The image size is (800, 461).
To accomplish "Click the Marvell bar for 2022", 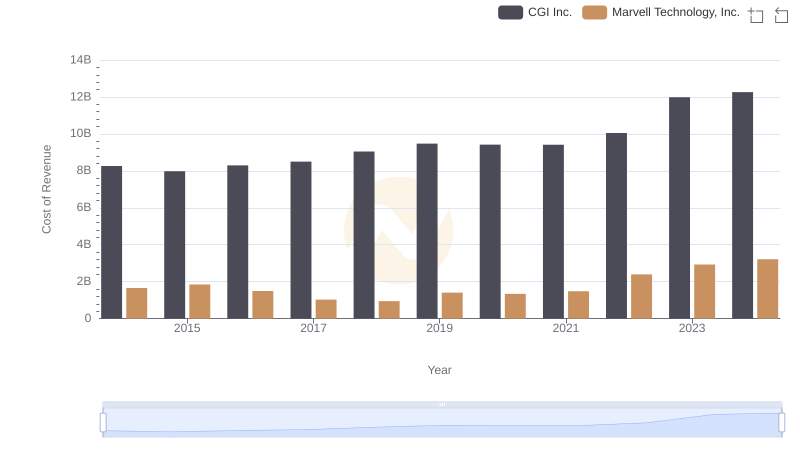I will [x=641, y=296].
